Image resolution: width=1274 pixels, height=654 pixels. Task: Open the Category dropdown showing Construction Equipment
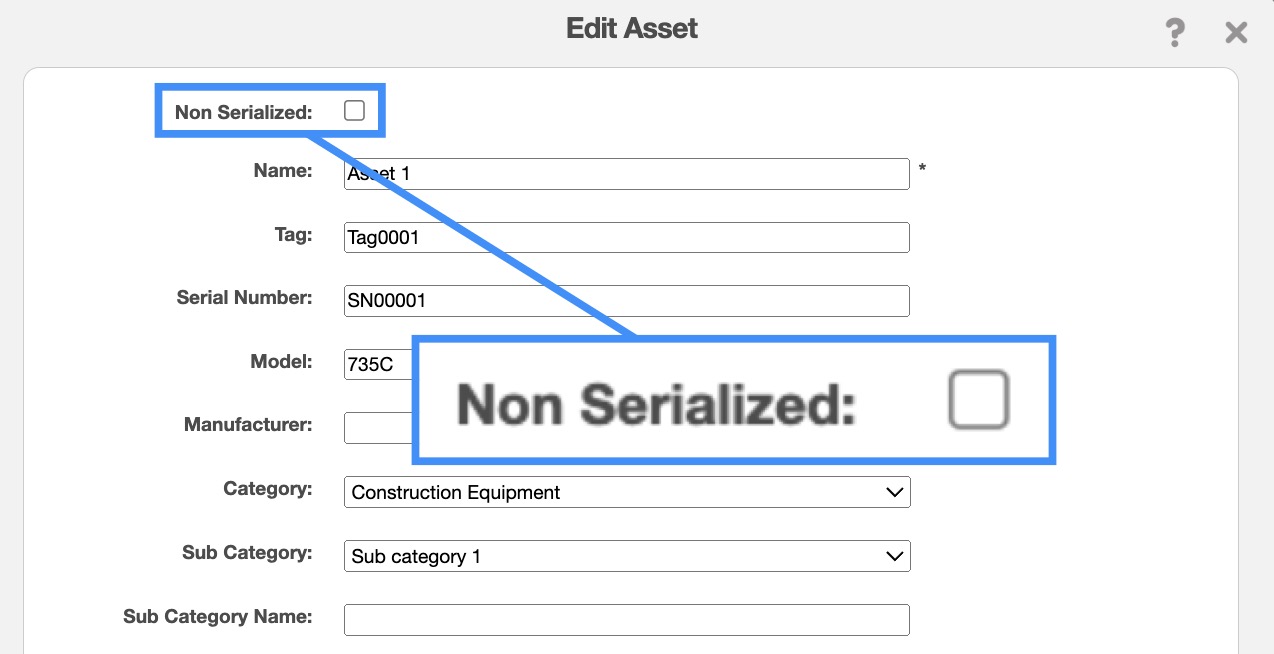(x=626, y=492)
